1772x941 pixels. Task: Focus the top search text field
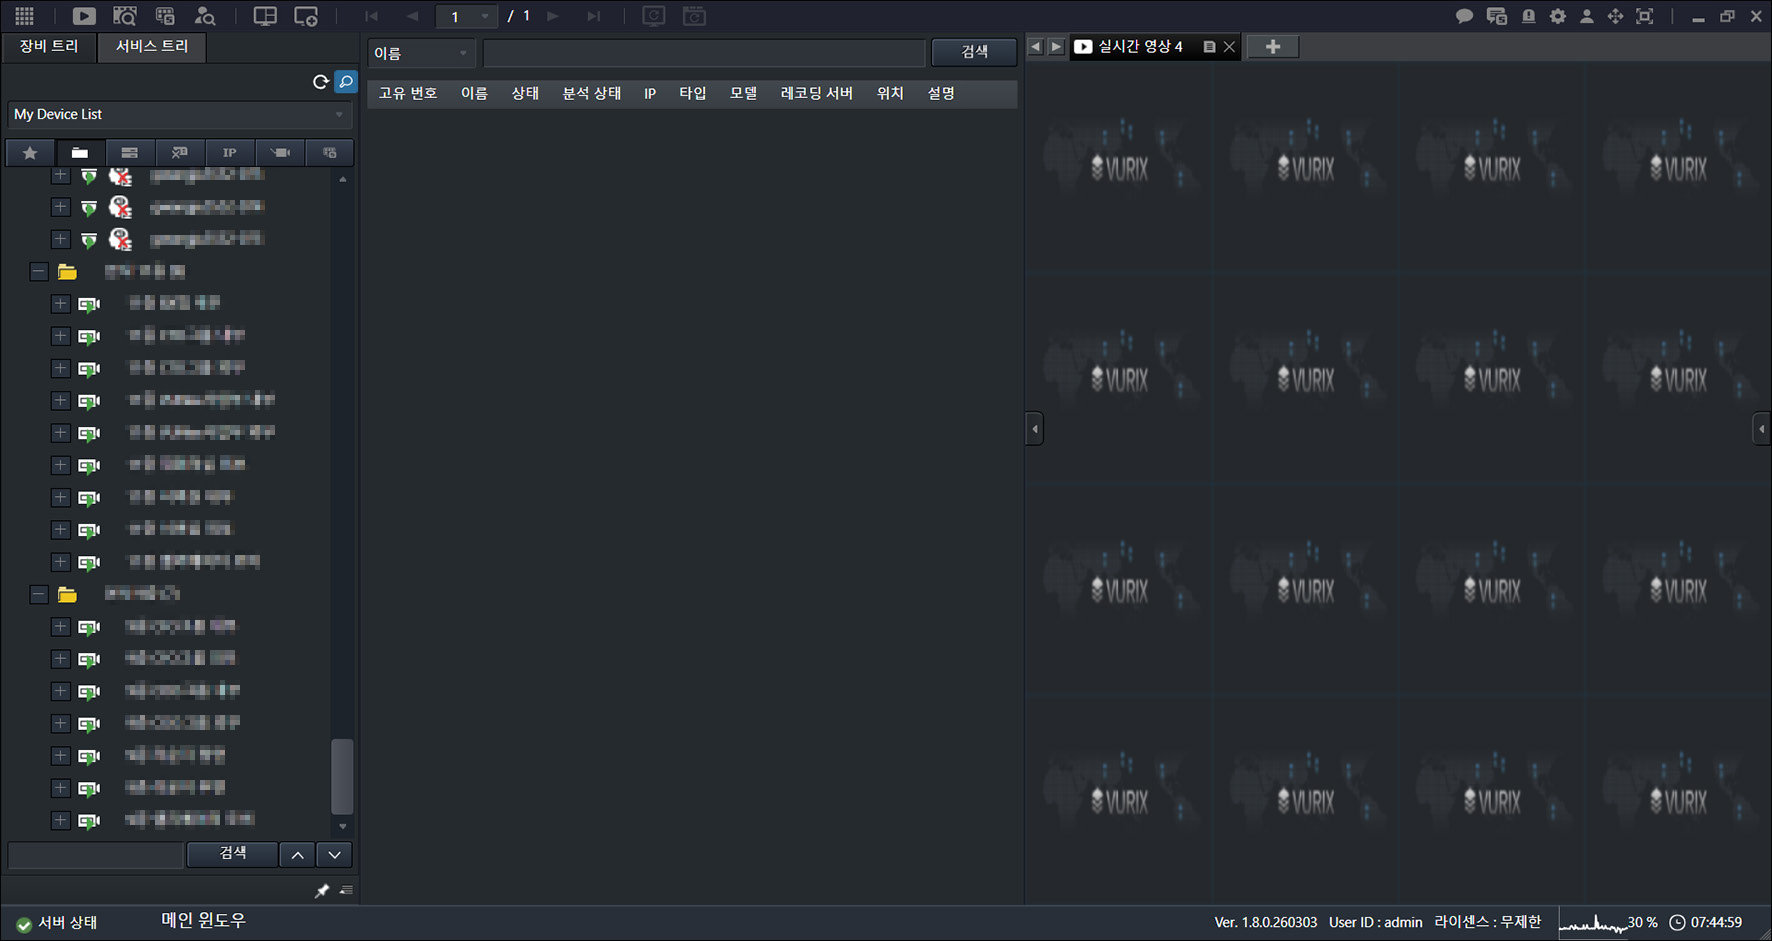pos(704,53)
